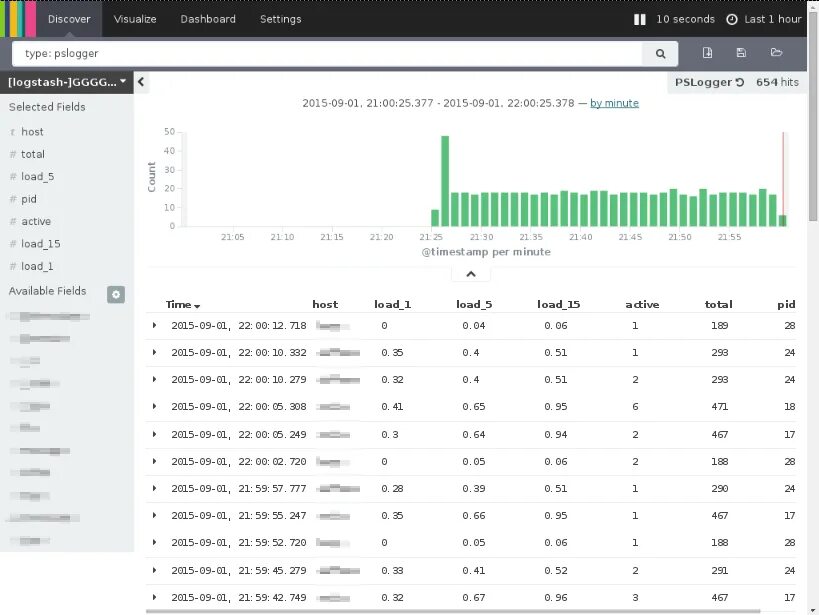Collapse the histogram with the chevron

coord(471,274)
